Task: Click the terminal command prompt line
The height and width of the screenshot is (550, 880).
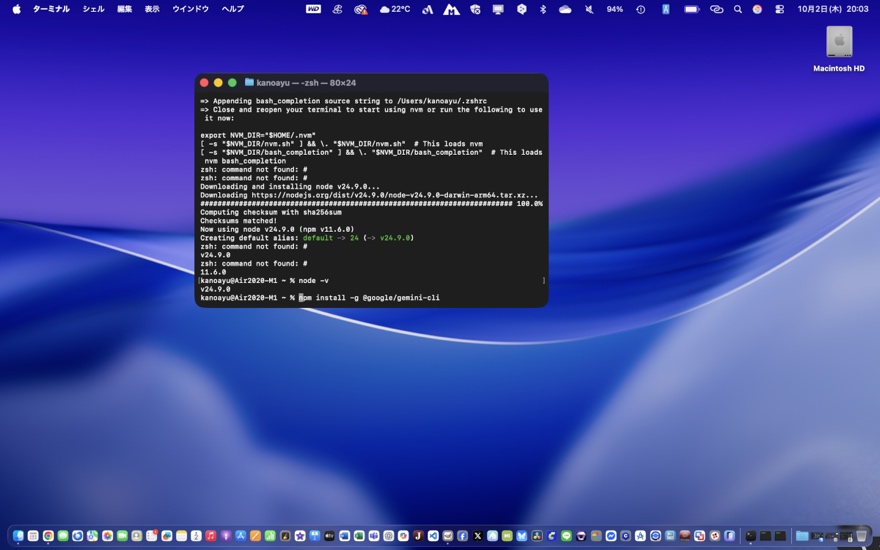Action: (370, 298)
